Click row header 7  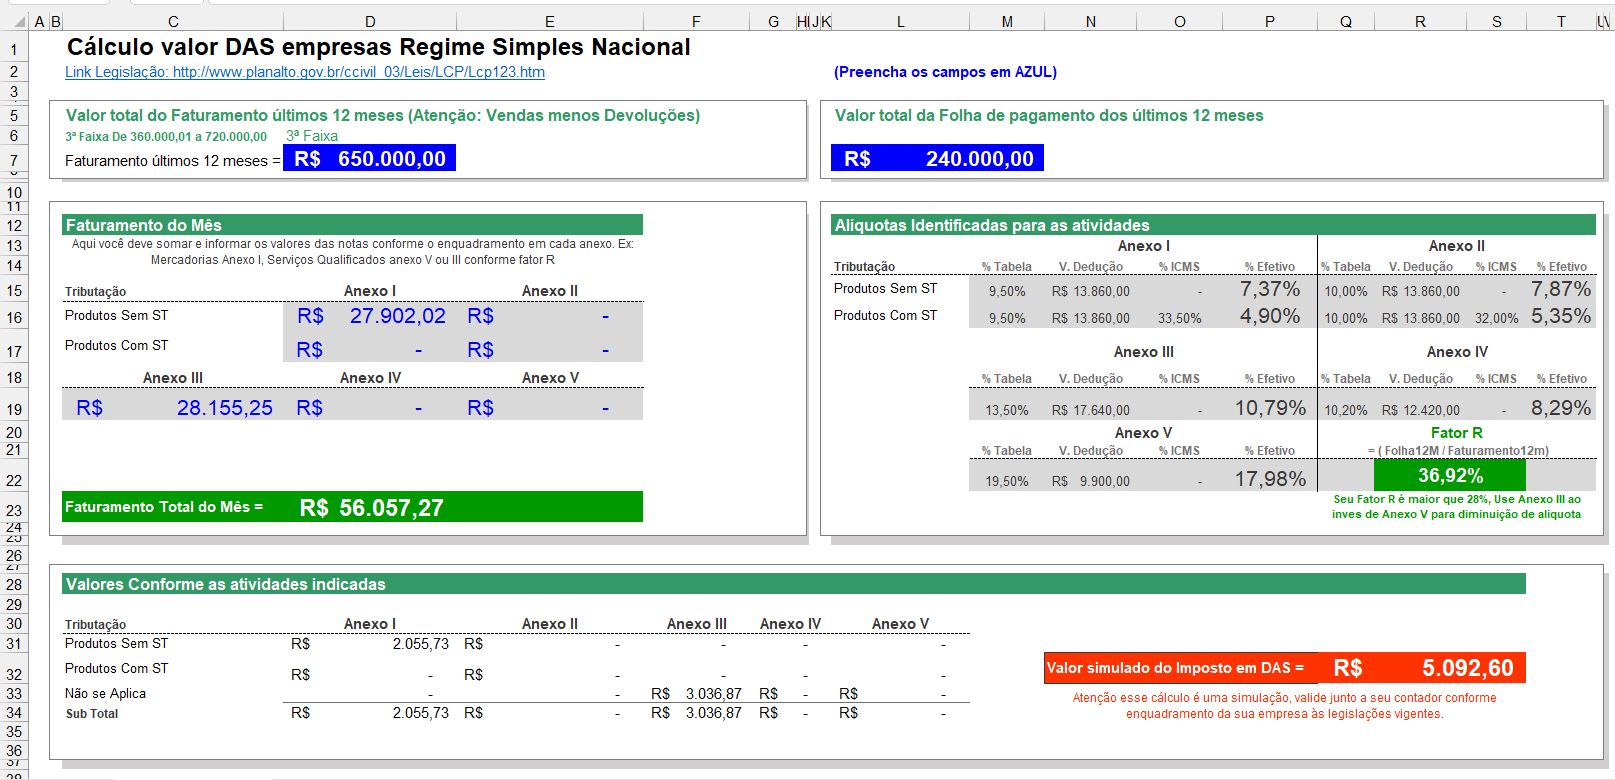pos(14,160)
